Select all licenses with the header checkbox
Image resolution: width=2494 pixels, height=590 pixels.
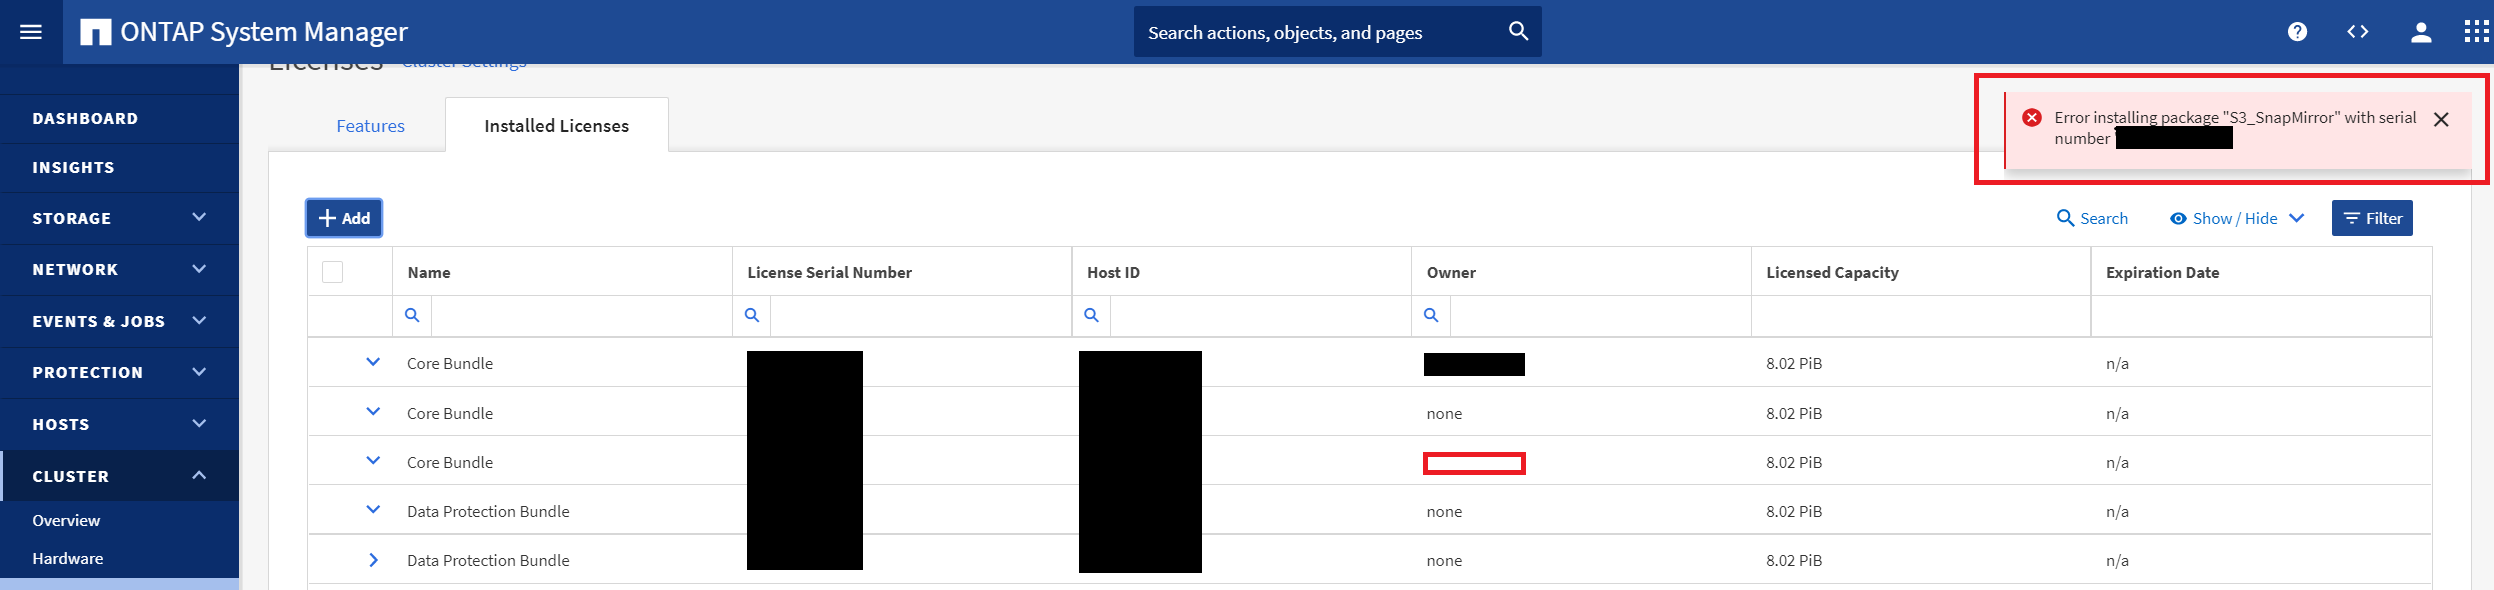click(x=333, y=272)
